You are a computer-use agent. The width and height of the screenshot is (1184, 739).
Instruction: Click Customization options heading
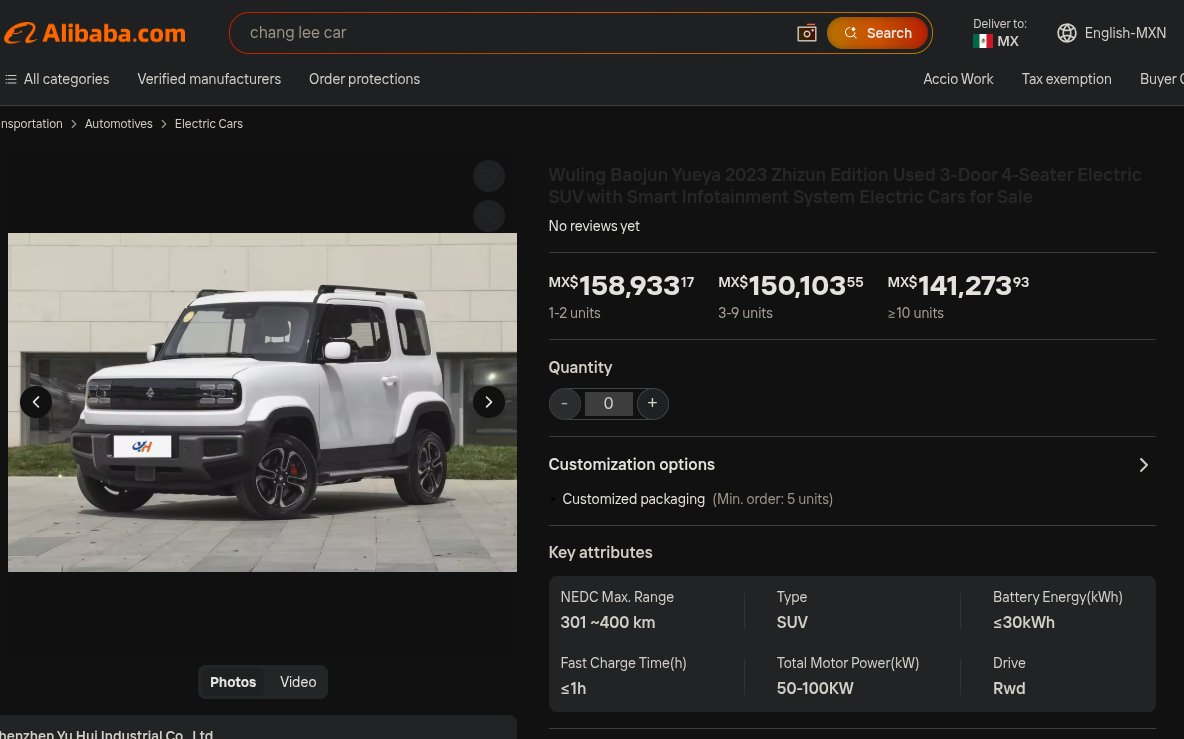[x=631, y=465]
